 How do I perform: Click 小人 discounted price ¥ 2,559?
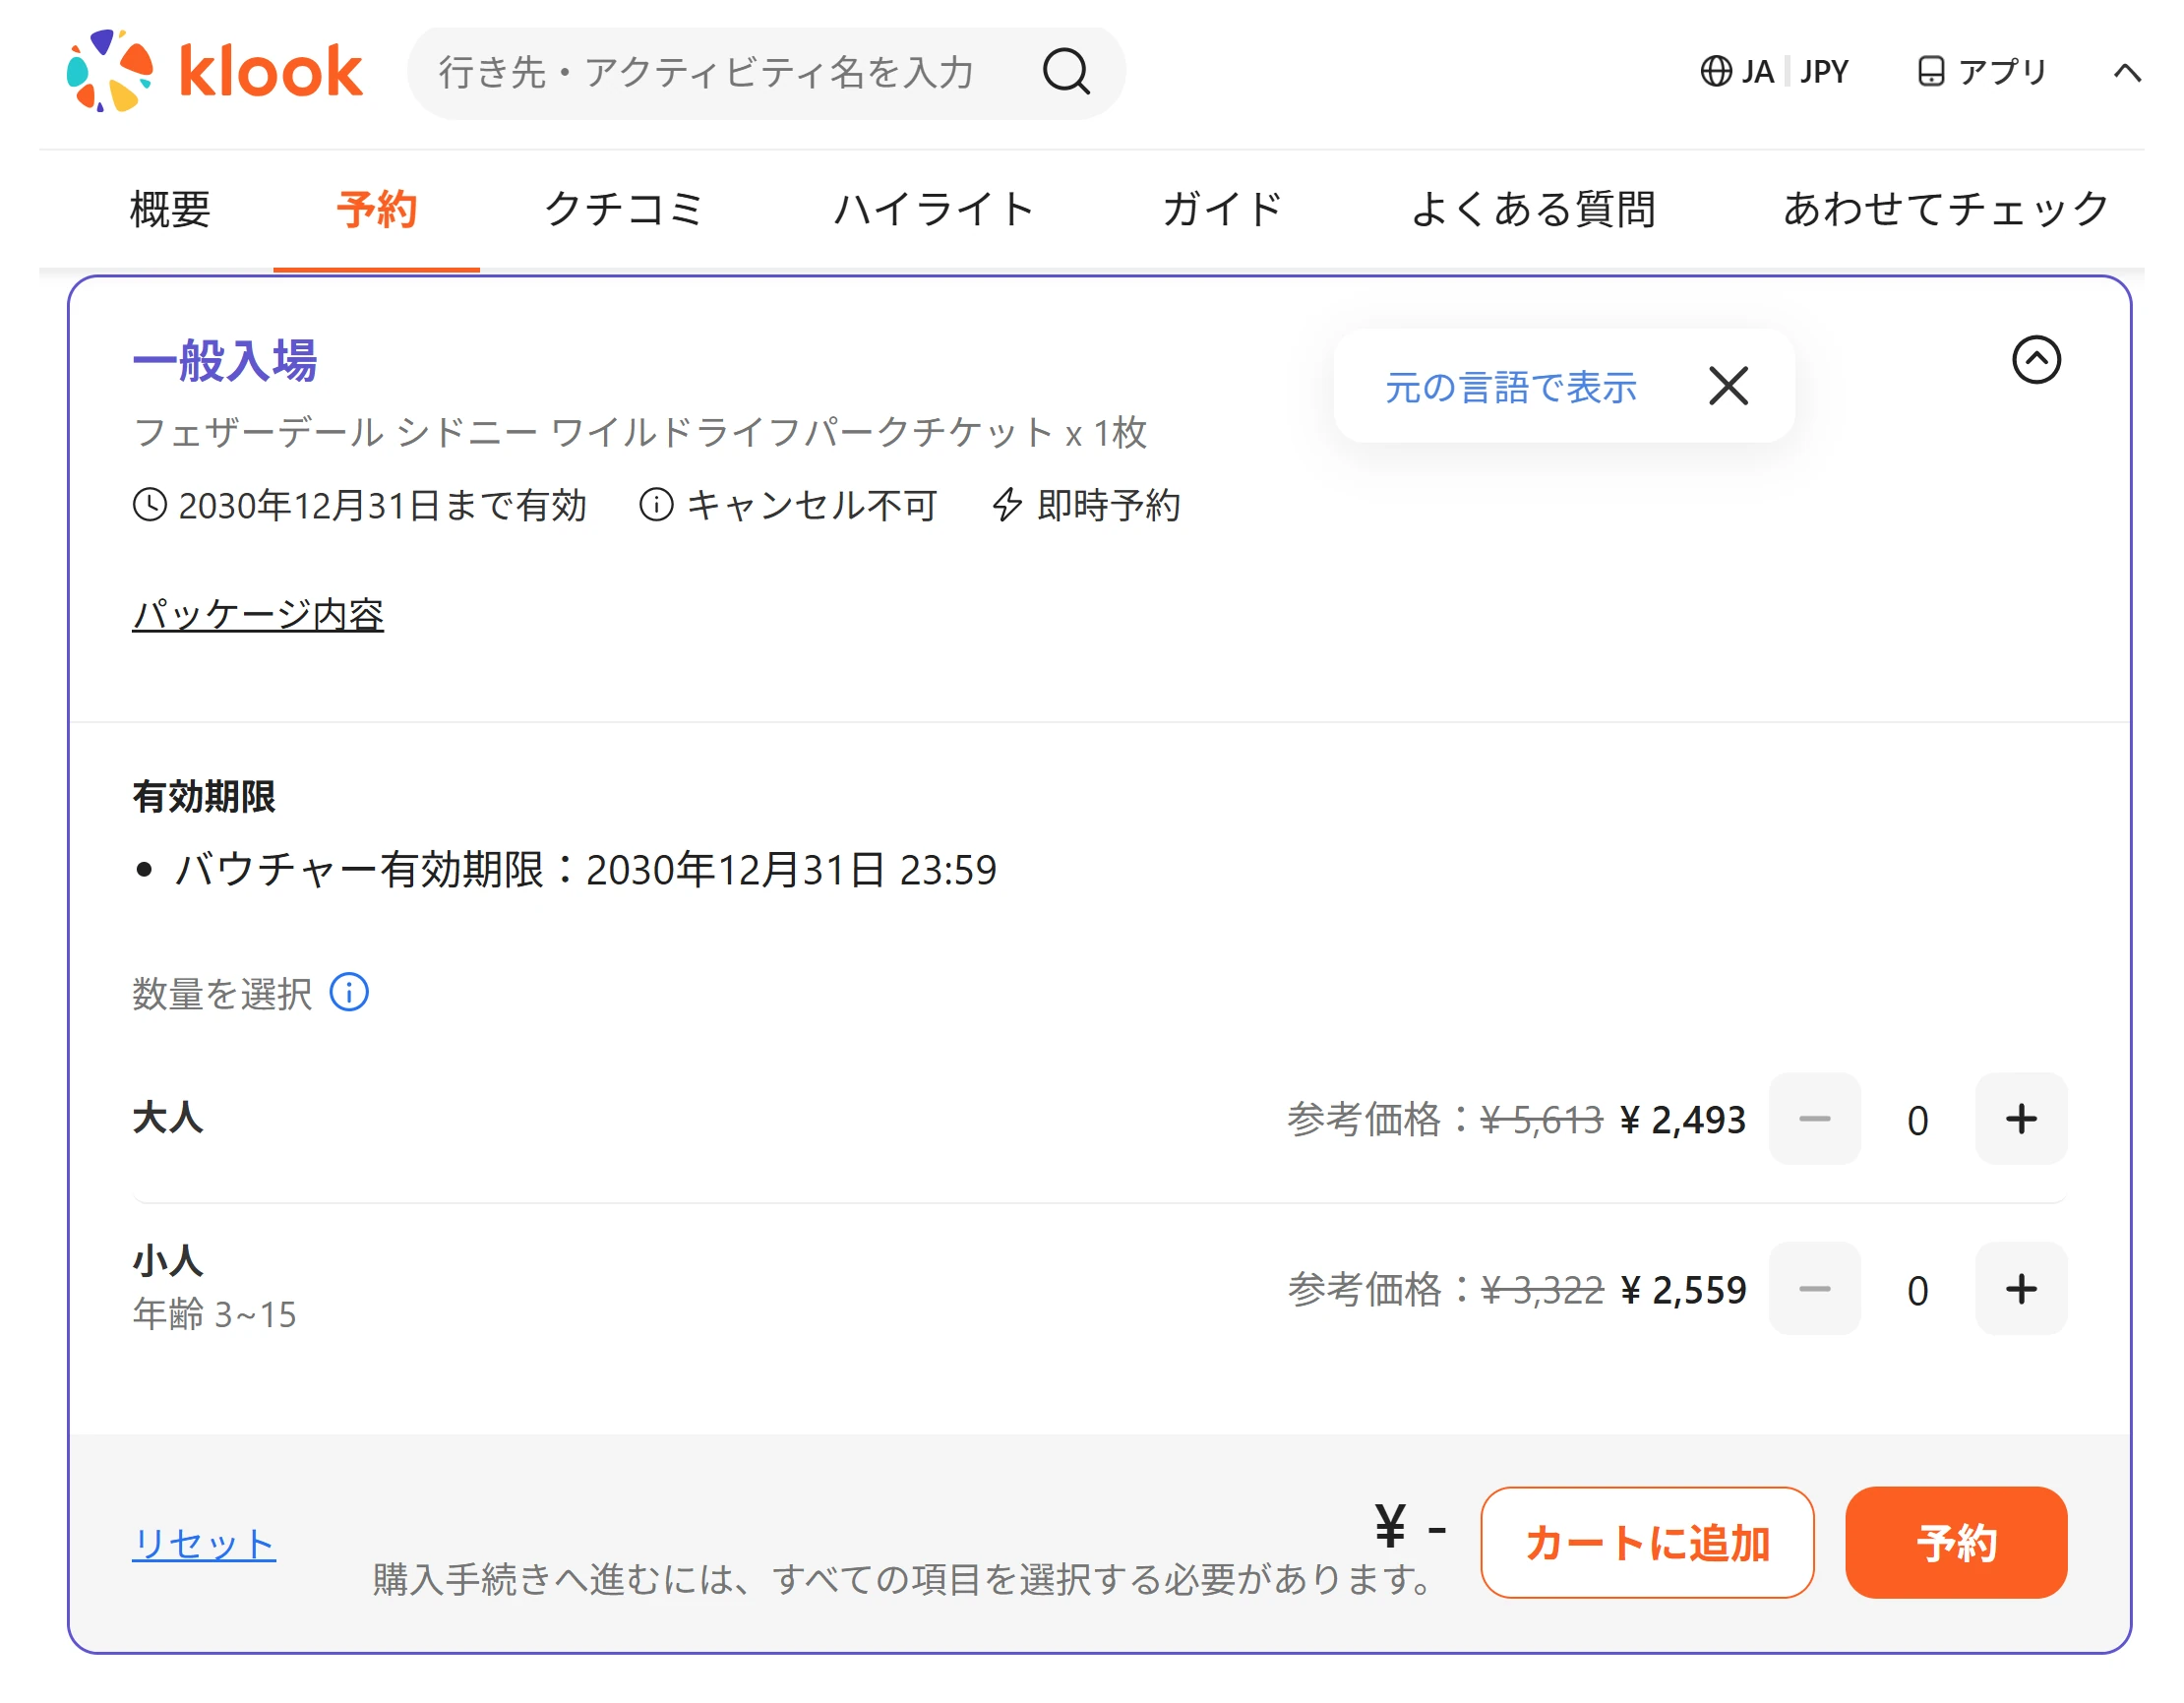pyautogui.click(x=1683, y=1290)
